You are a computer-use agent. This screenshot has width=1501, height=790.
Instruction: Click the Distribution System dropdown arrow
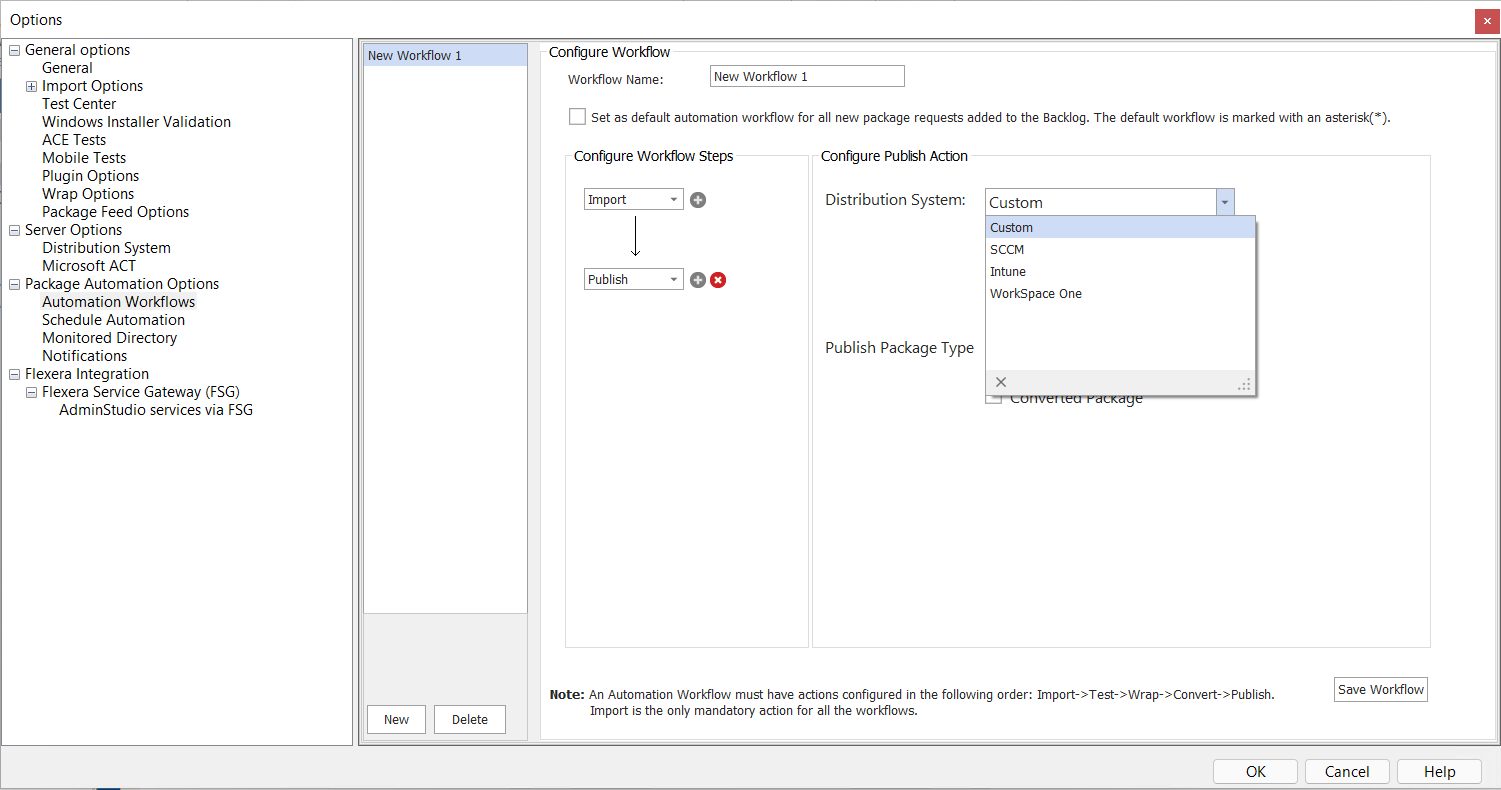(1225, 202)
